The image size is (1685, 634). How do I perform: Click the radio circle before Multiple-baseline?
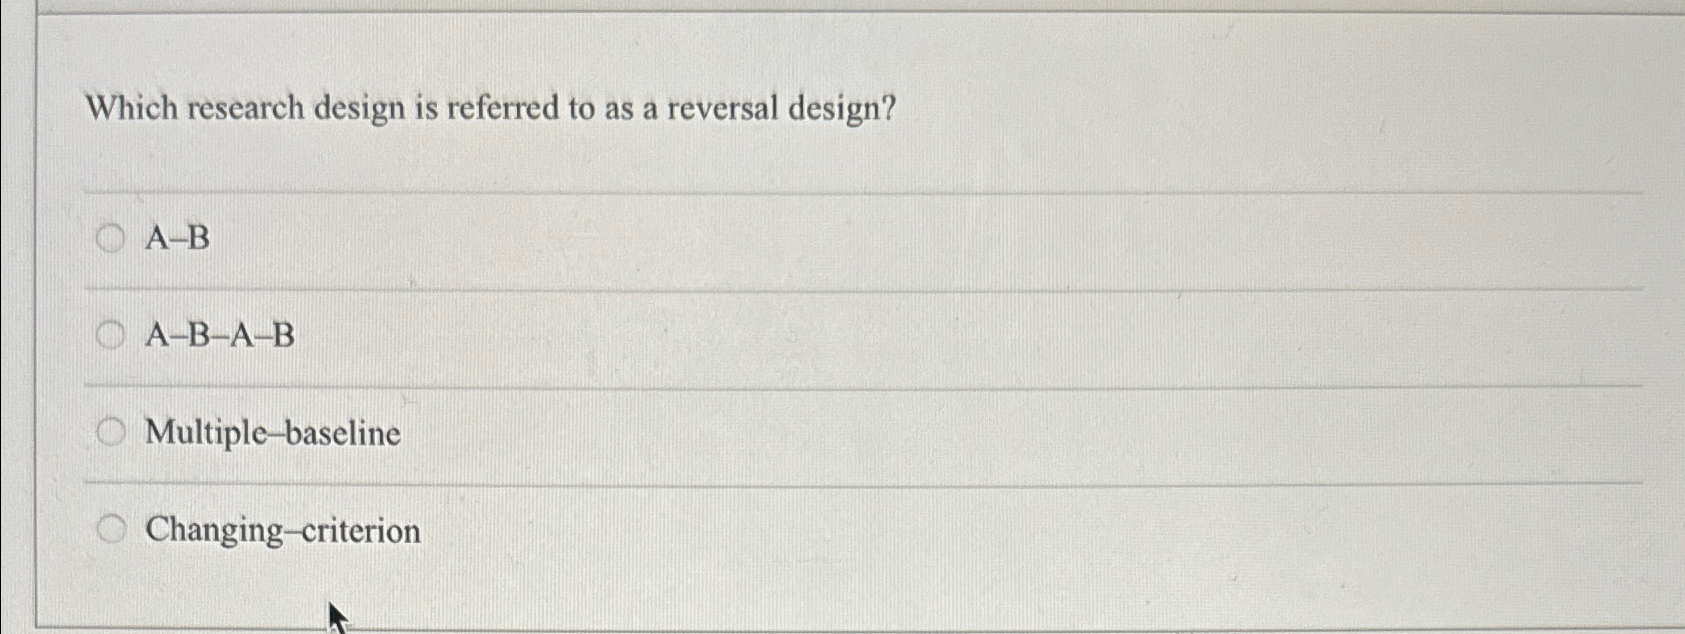[x=110, y=432]
